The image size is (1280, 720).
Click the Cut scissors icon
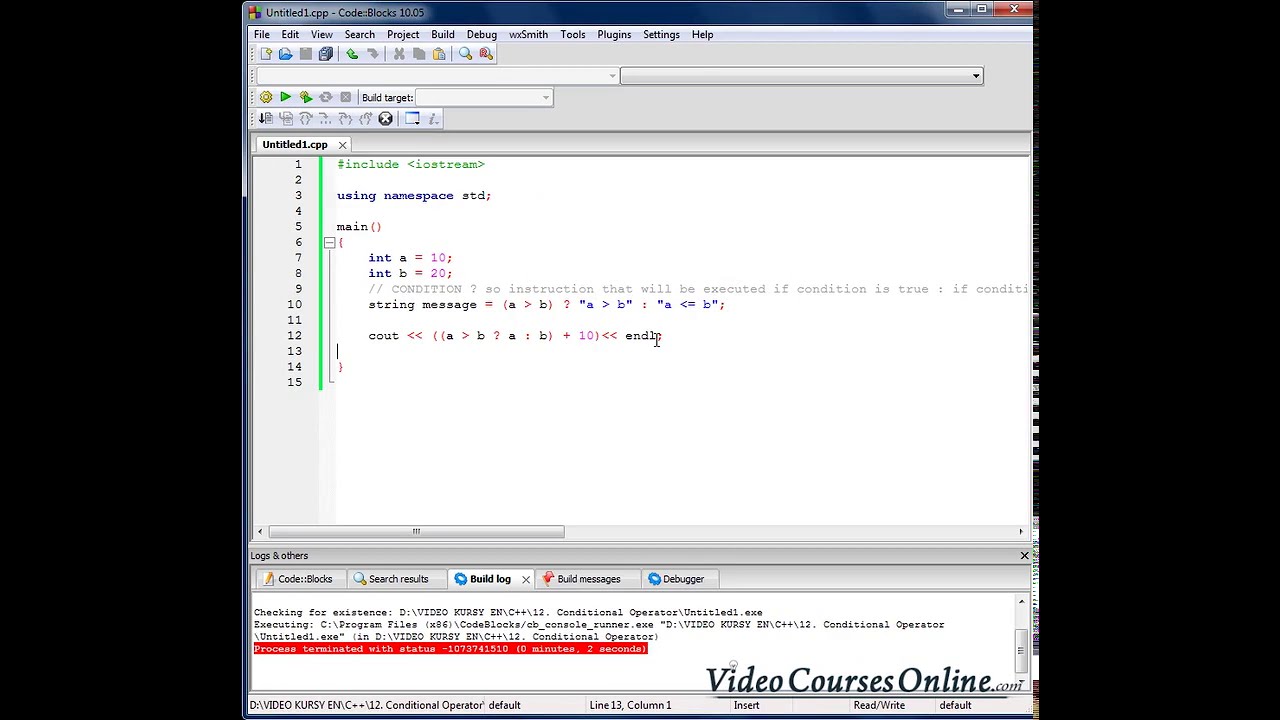[x=399, y=54]
